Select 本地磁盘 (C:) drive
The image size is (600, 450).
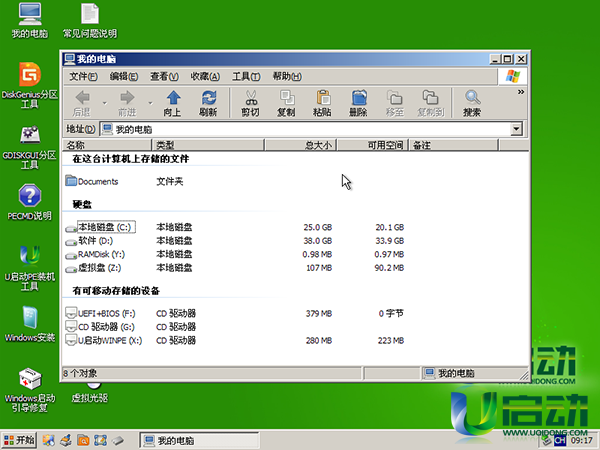pos(100,227)
